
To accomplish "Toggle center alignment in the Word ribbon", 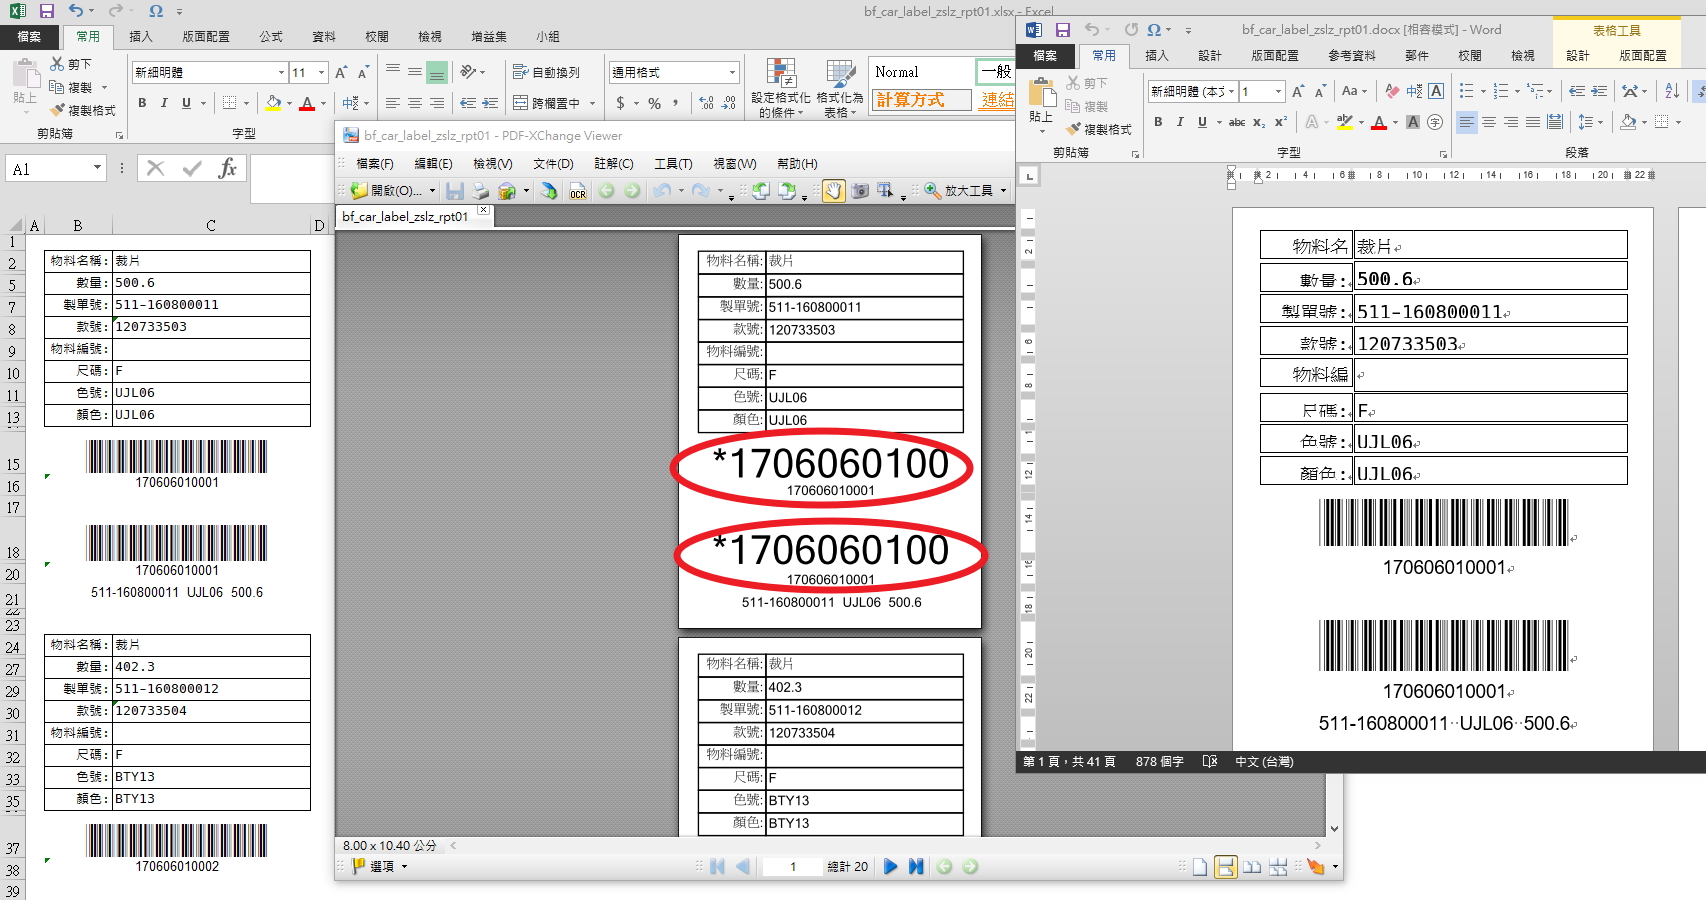I will pos(1489,122).
